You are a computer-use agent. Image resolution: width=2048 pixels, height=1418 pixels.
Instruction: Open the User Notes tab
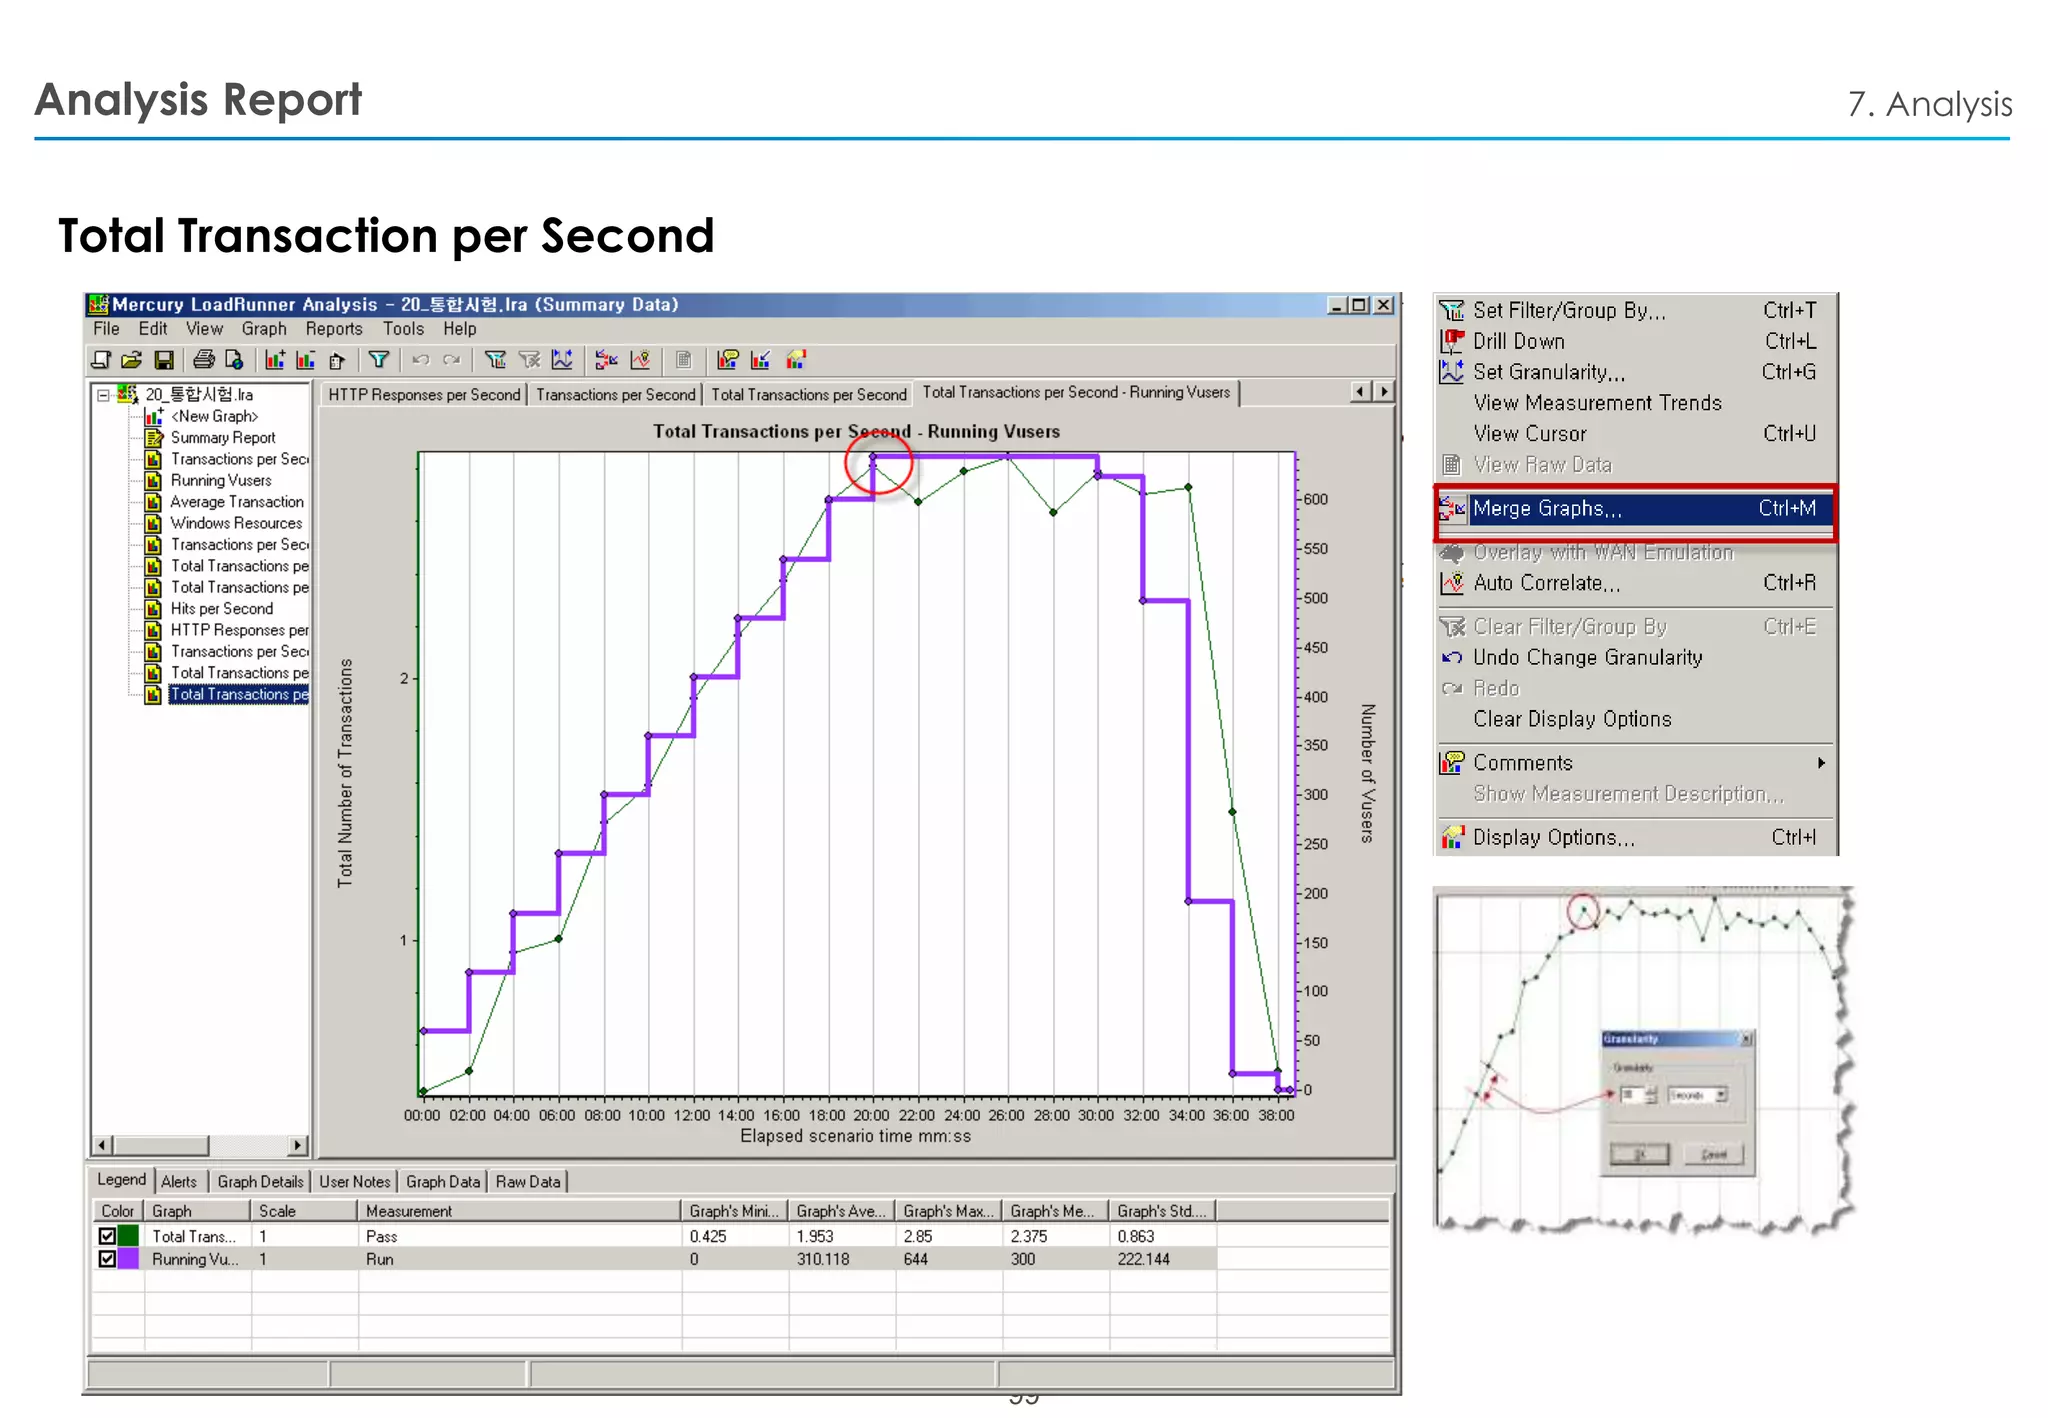pos(354,1182)
